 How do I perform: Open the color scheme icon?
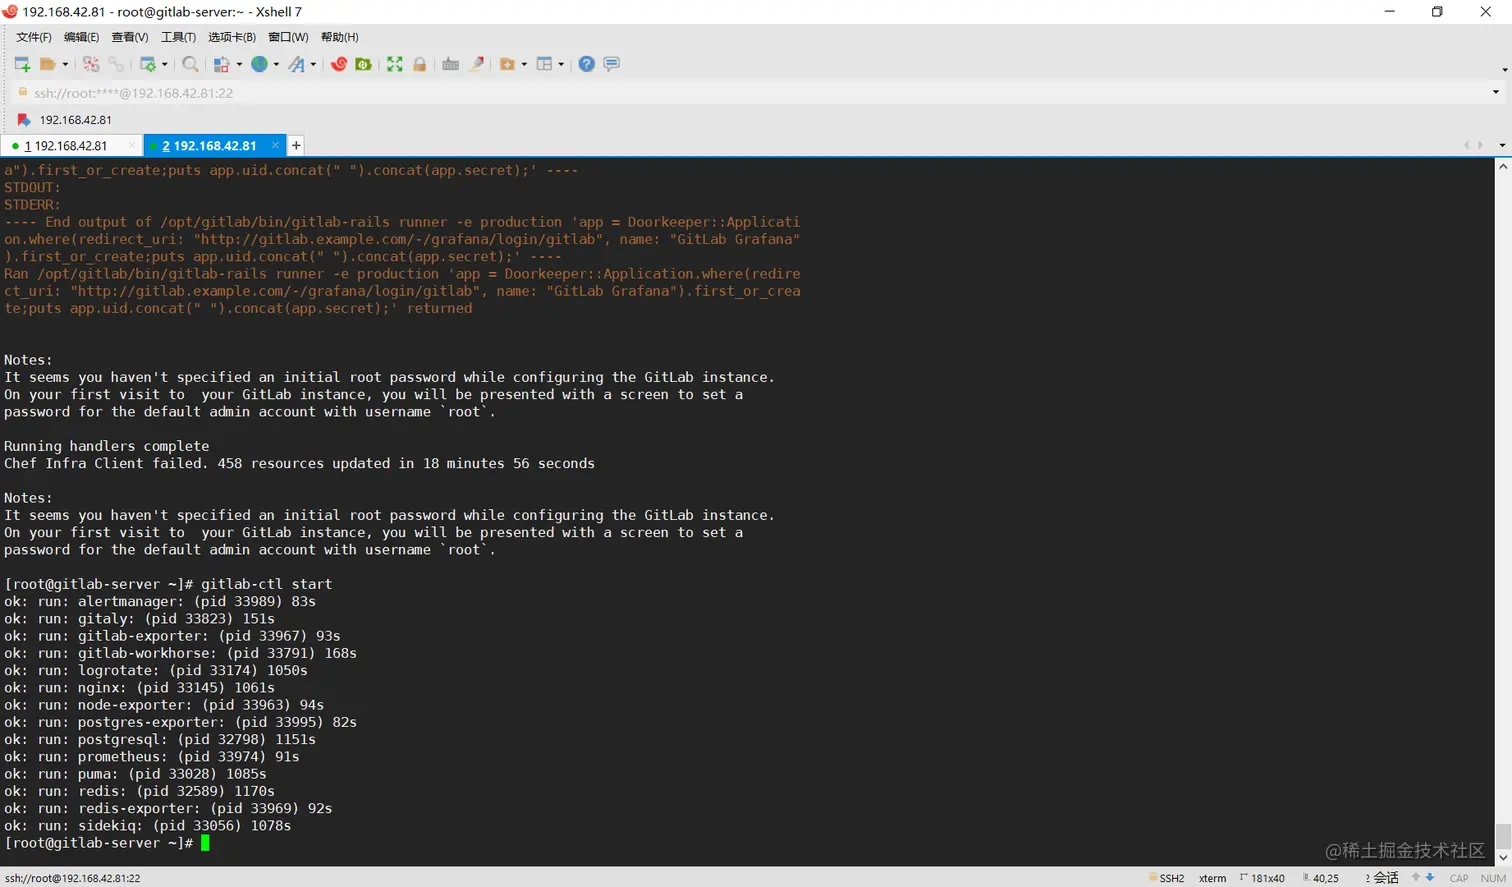(x=222, y=64)
